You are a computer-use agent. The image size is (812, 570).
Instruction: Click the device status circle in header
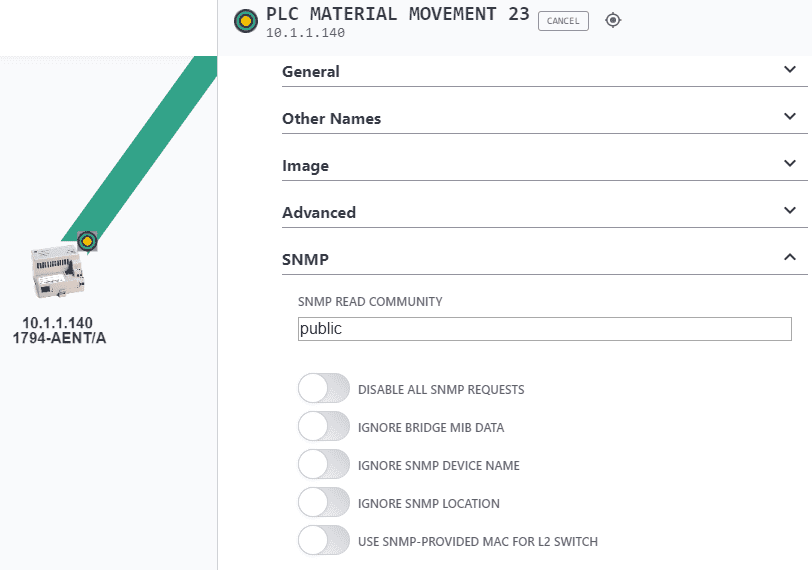point(246,21)
